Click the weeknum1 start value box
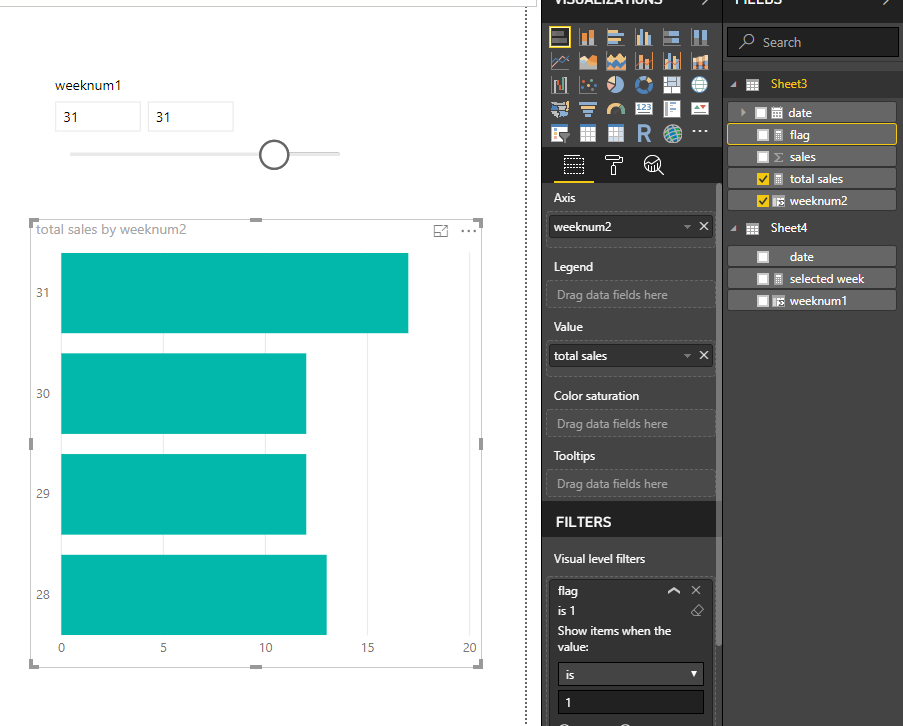903x726 pixels. 98,117
